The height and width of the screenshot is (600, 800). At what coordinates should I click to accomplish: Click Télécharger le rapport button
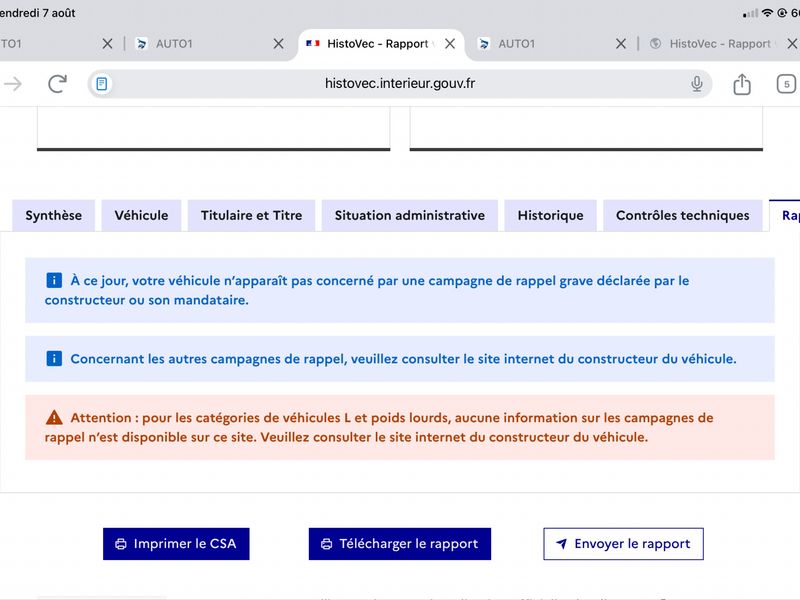pos(399,544)
